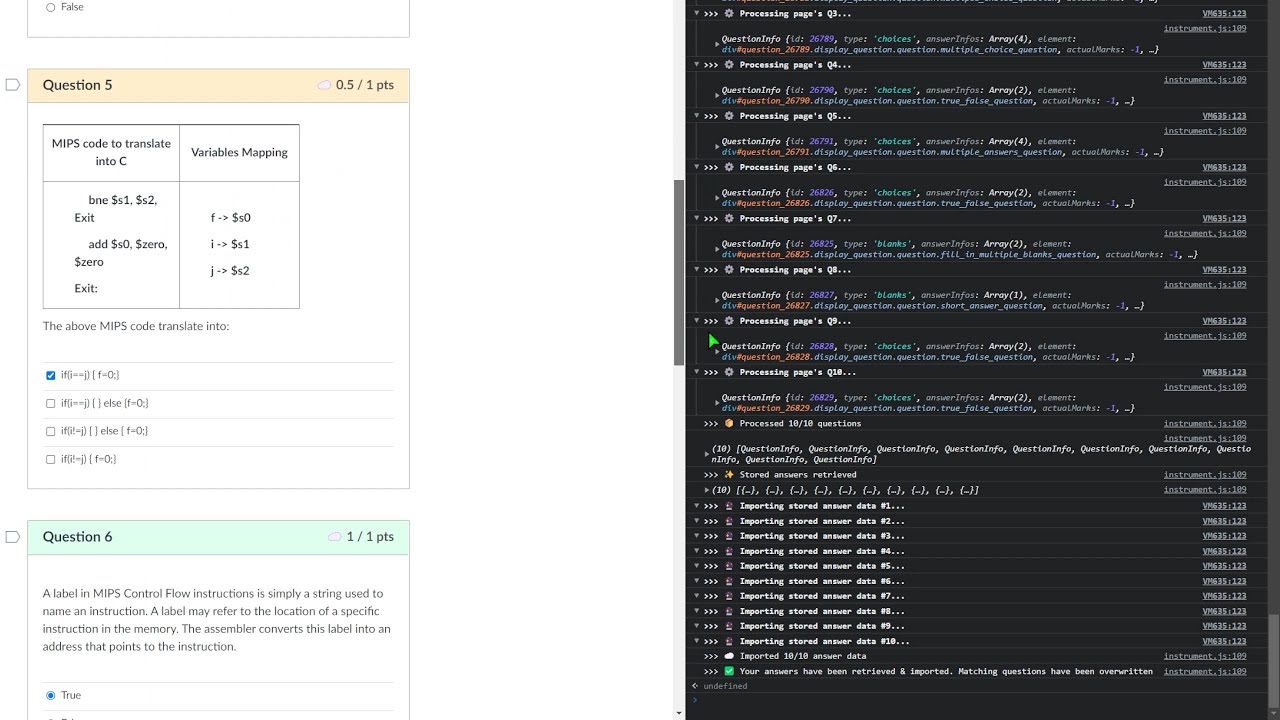Screen dimensions: 1280x720
Task: Collapse the Processing page's Q10 log group
Action: click(697, 372)
